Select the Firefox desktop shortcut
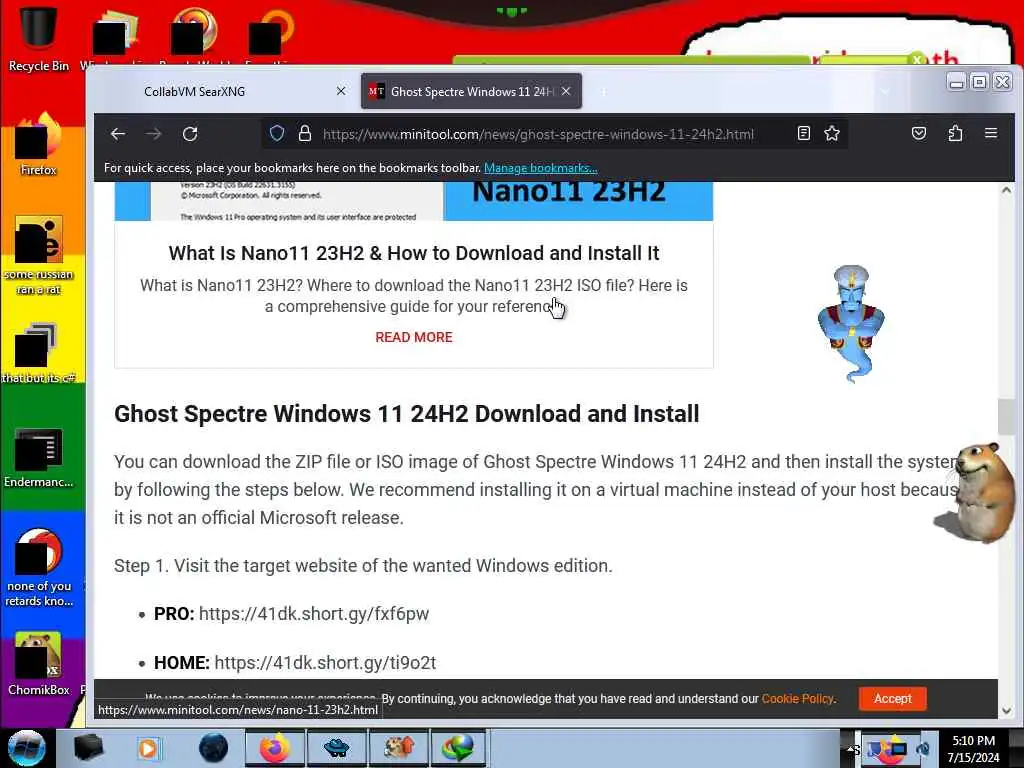 point(39,145)
